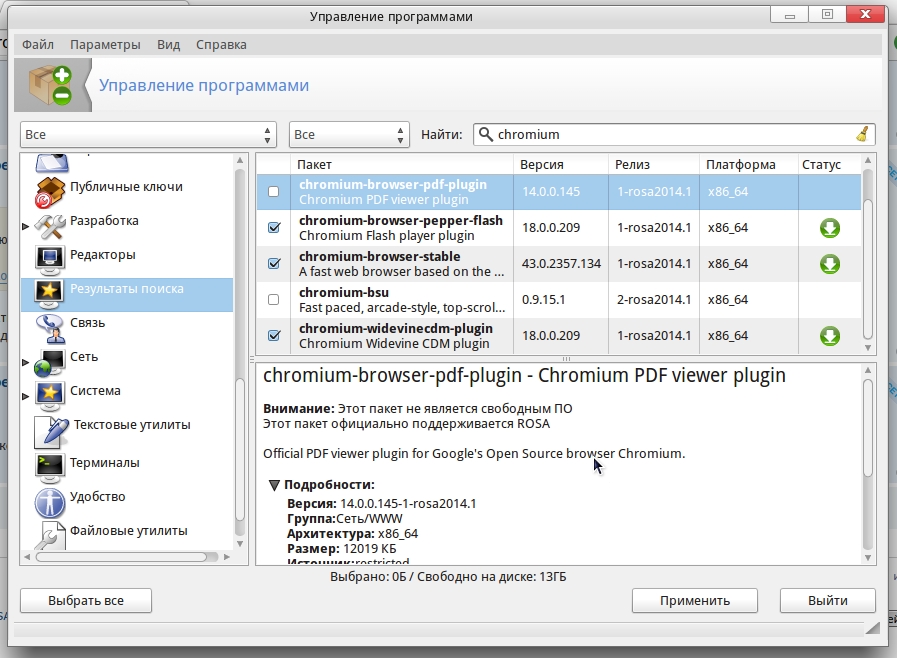Viewport: 897px width, 658px height.
Task: Expand the Система tree node
Action: 25,396
